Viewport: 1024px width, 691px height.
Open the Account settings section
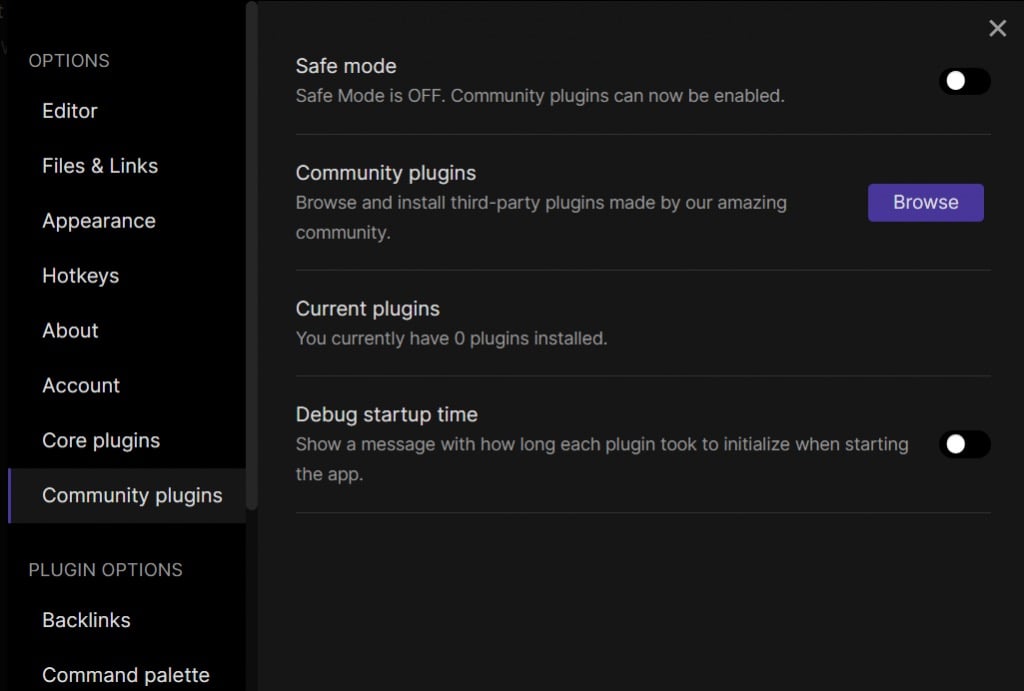click(81, 386)
